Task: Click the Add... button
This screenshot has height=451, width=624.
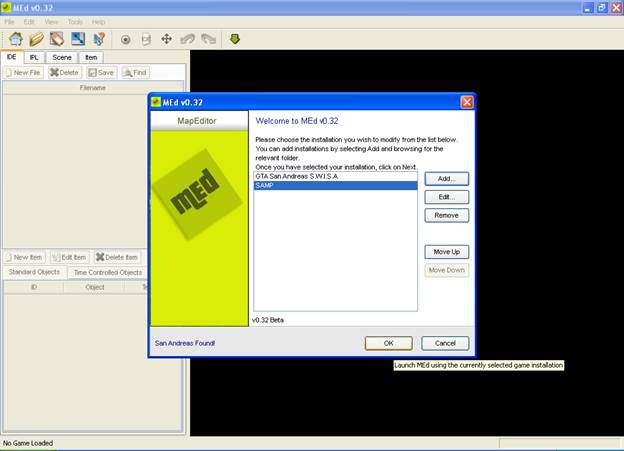Action: [447, 179]
